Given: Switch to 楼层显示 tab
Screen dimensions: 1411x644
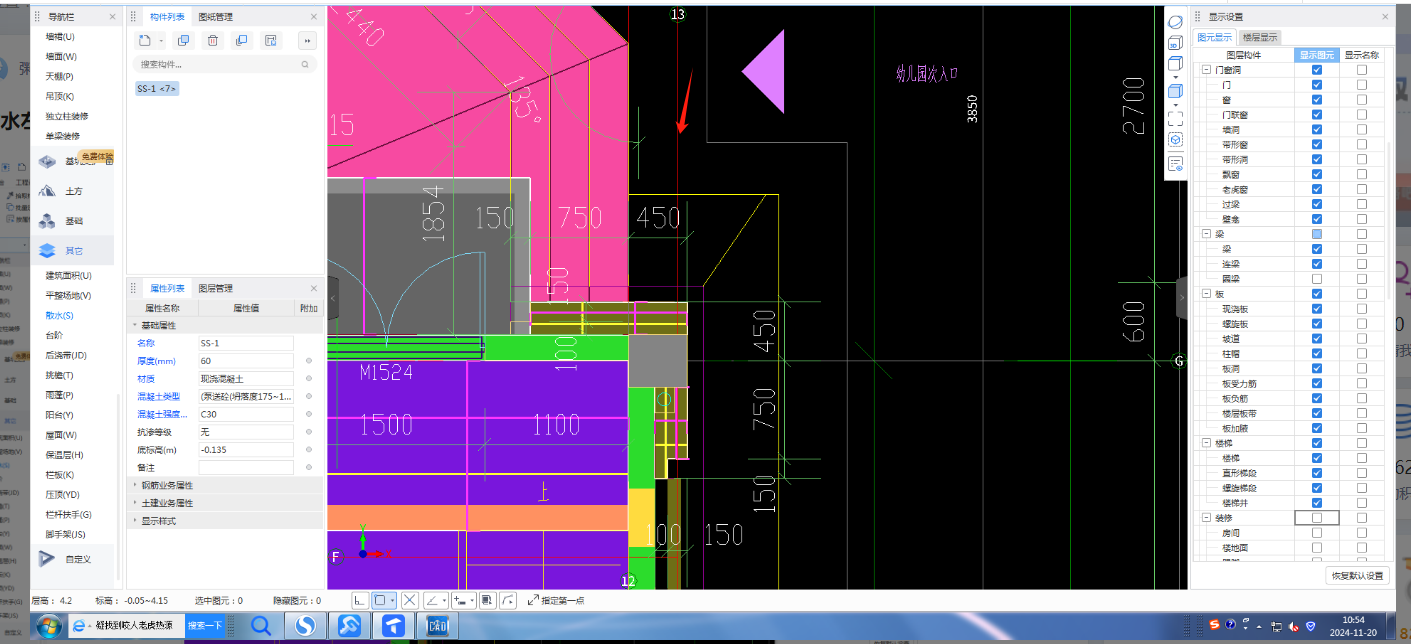Looking at the screenshot, I should pyautogui.click(x=1260, y=37).
